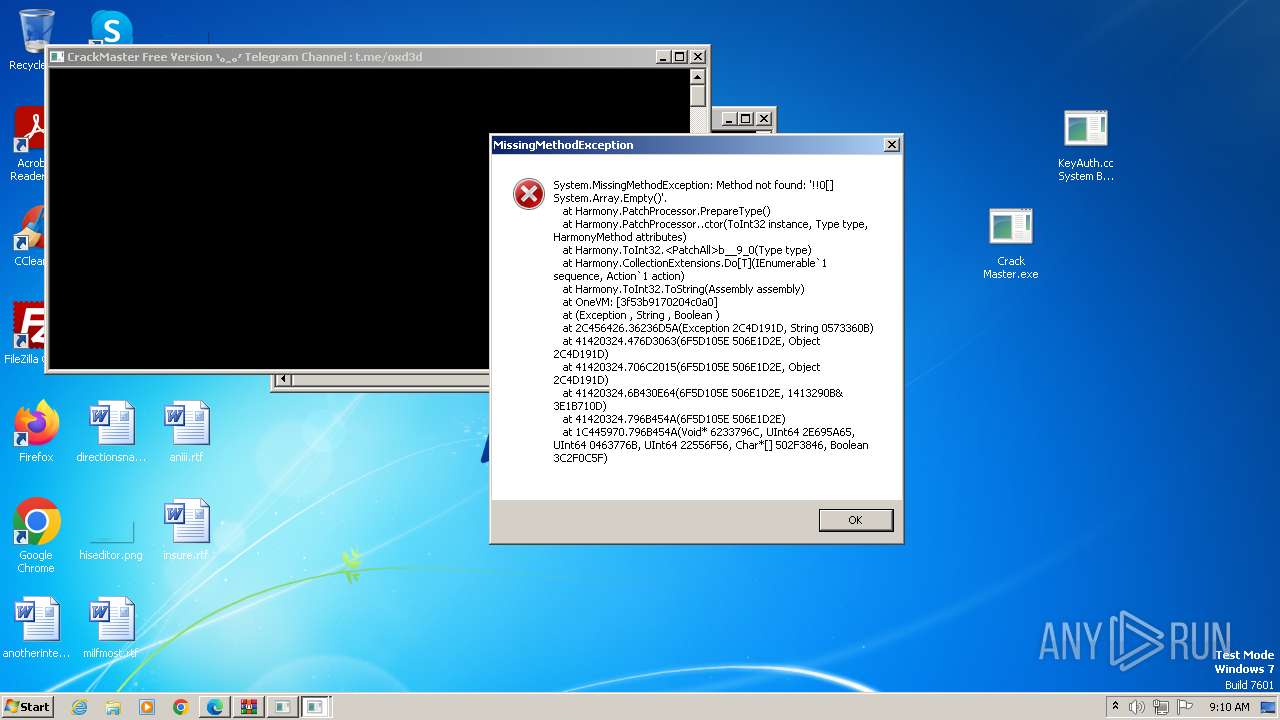Open FileZilla desktop shortcut
Viewport: 1280px width, 720px height.
click(x=30, y=332)
